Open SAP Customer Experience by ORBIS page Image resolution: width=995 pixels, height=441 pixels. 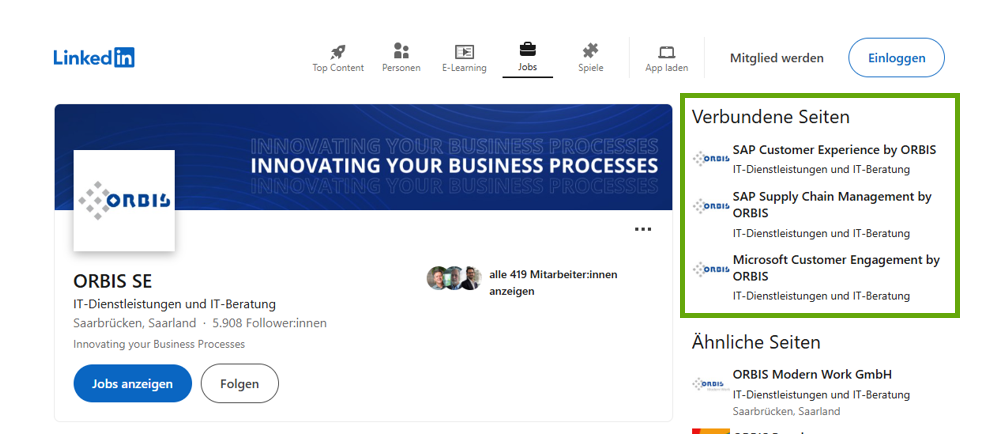click(x=834, y=150)
